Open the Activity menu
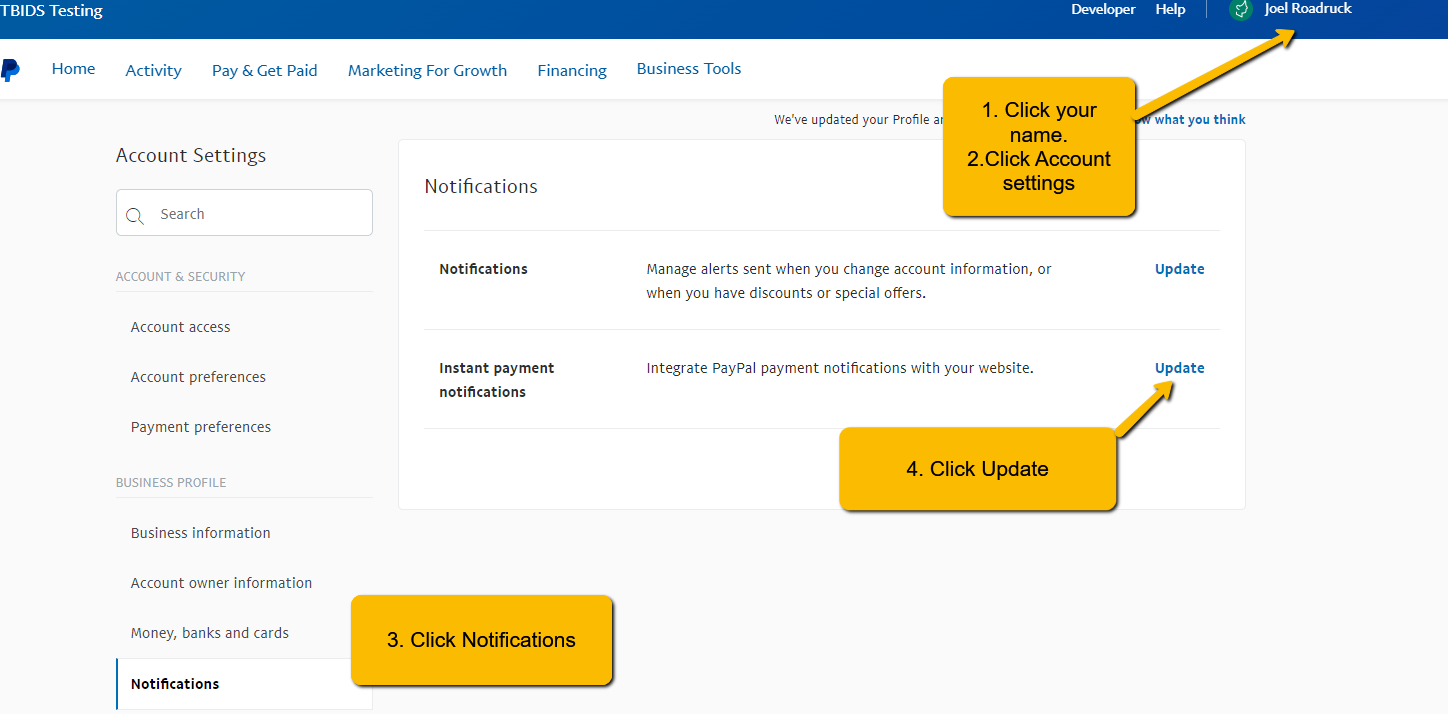1448x714 pixels. pos(153,70)
